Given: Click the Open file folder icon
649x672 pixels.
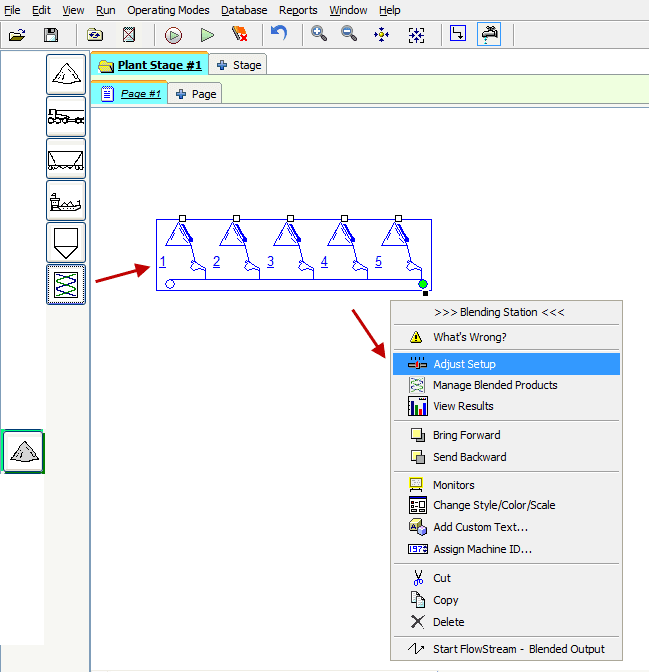Looking at the screenshot, I should [x=17, y=34].
